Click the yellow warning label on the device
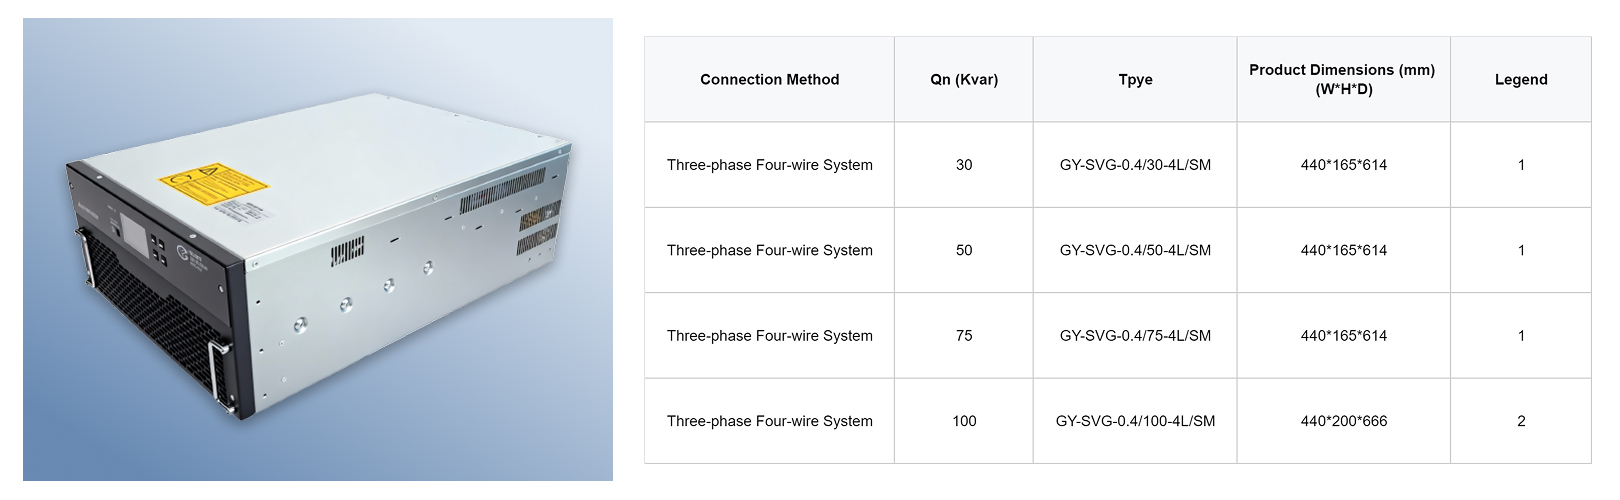The image size is (1620, 500). (x=214, y=183)
